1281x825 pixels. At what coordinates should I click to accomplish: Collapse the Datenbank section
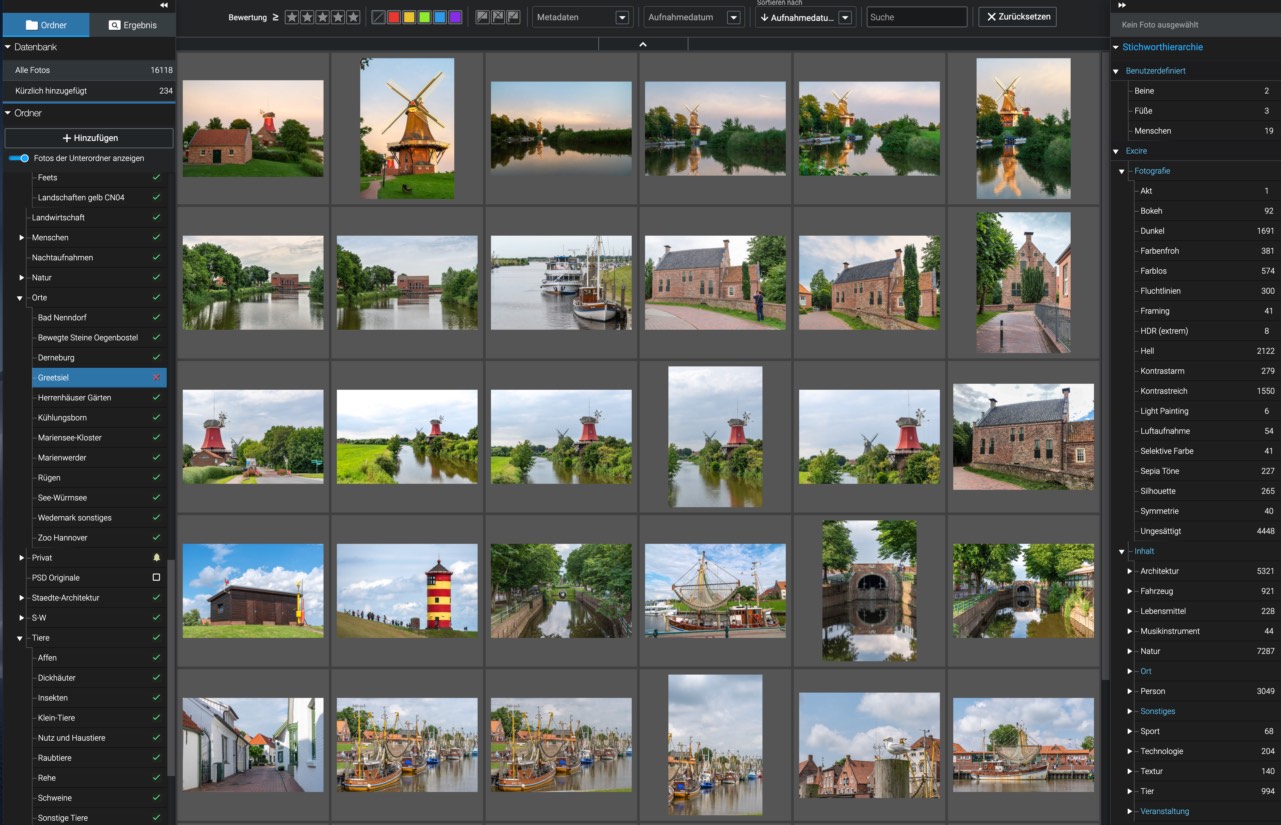(8, 47)
